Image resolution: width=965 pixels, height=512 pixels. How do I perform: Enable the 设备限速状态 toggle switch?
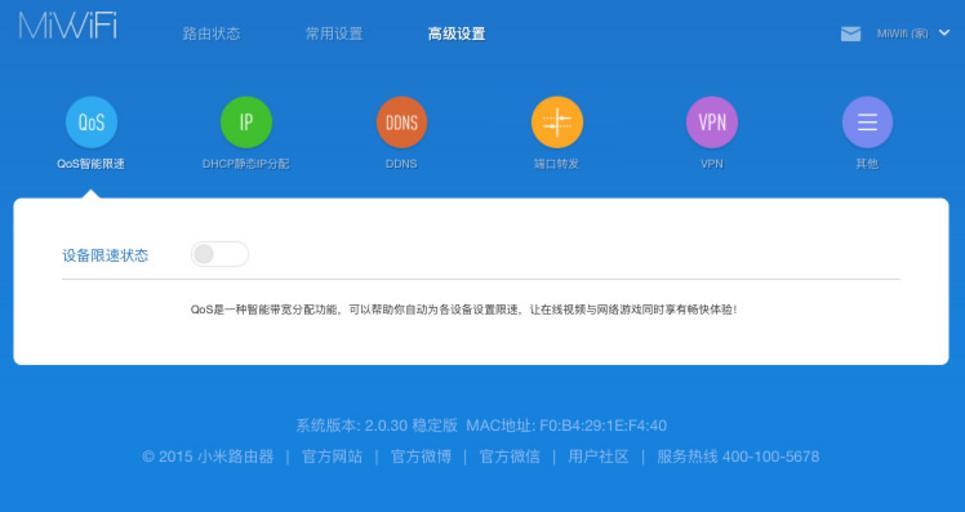pyautogui.click(x=219, y=255)
